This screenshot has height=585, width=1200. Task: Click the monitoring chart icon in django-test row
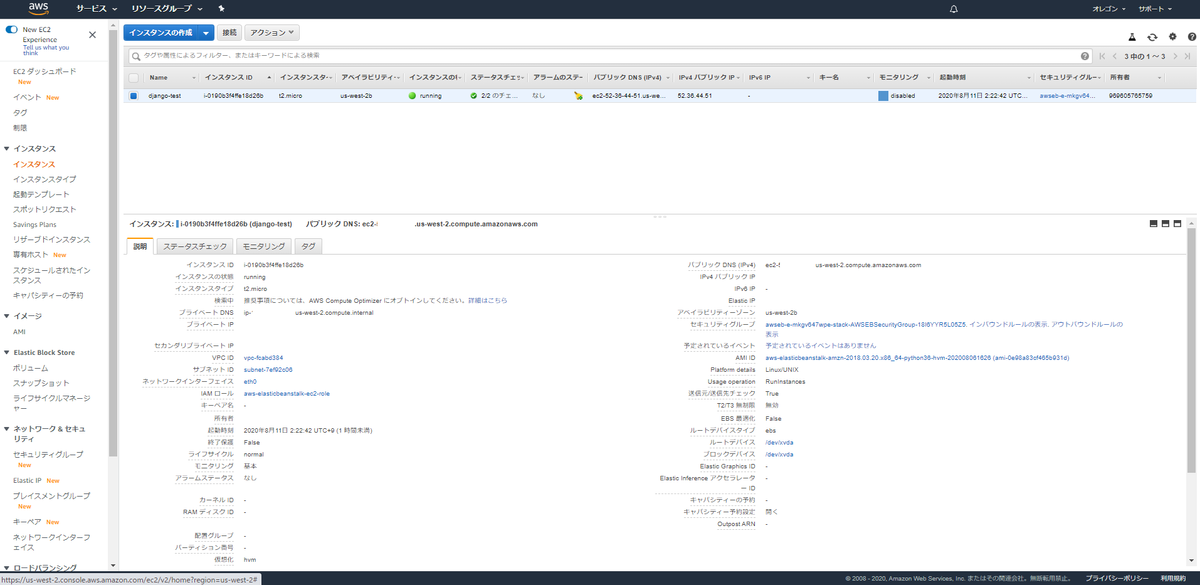click(883, 96)
